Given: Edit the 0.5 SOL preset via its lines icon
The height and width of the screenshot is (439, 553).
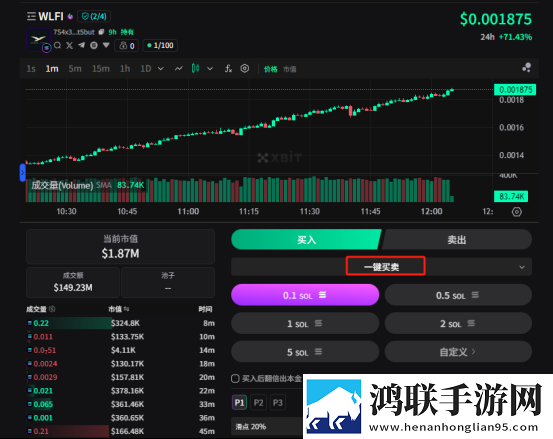Looking at the screenshot, I should [475, 295].
